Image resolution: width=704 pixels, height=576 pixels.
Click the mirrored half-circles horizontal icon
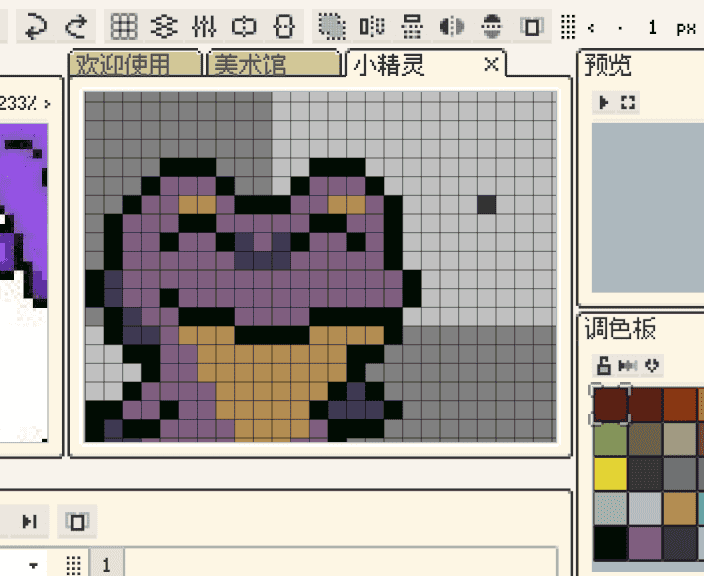[x=452, y=26]
